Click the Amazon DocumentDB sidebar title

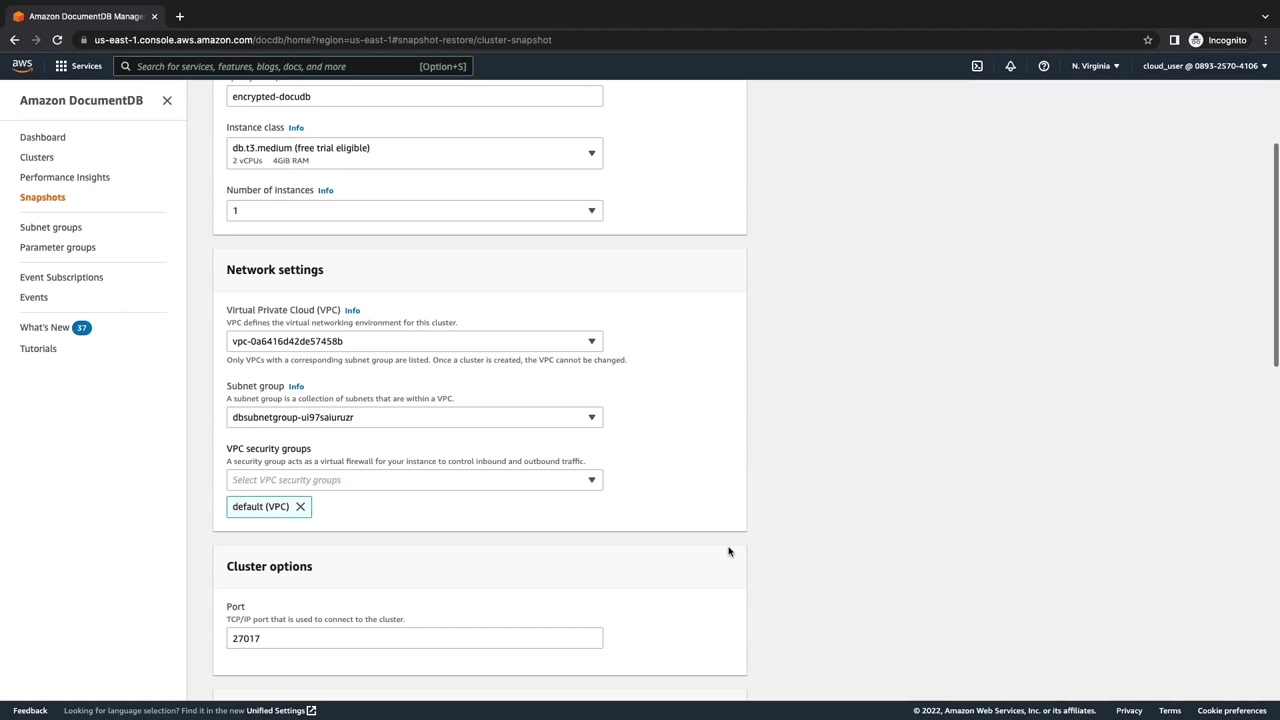click(x=81, y=100)
